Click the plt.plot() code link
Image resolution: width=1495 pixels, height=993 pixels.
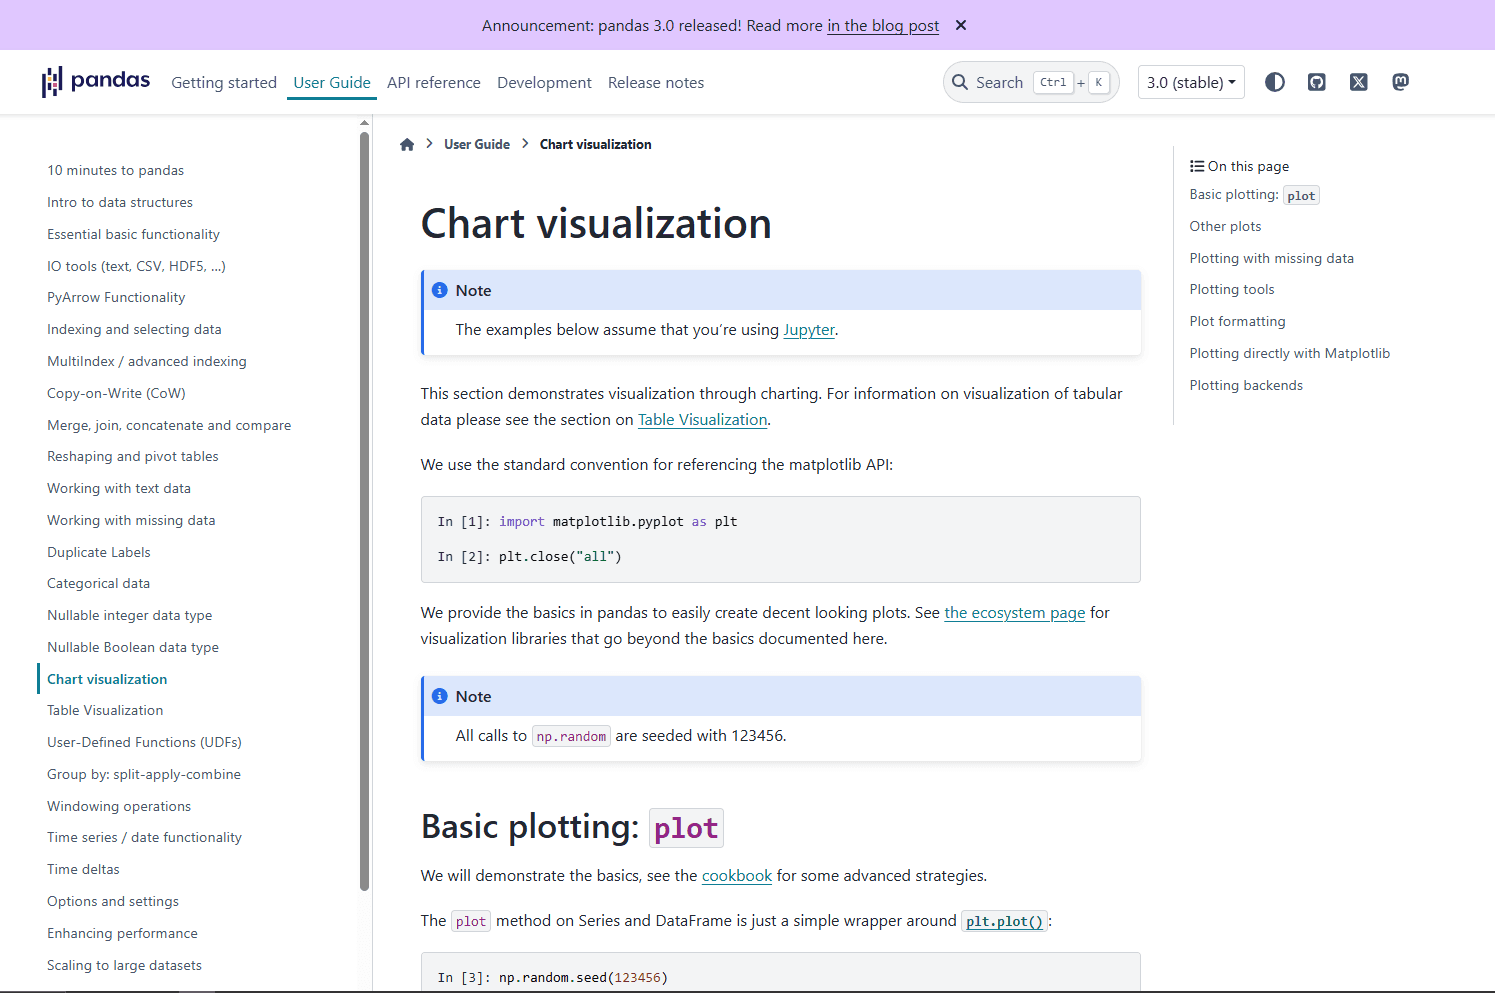click(1005, 921)
